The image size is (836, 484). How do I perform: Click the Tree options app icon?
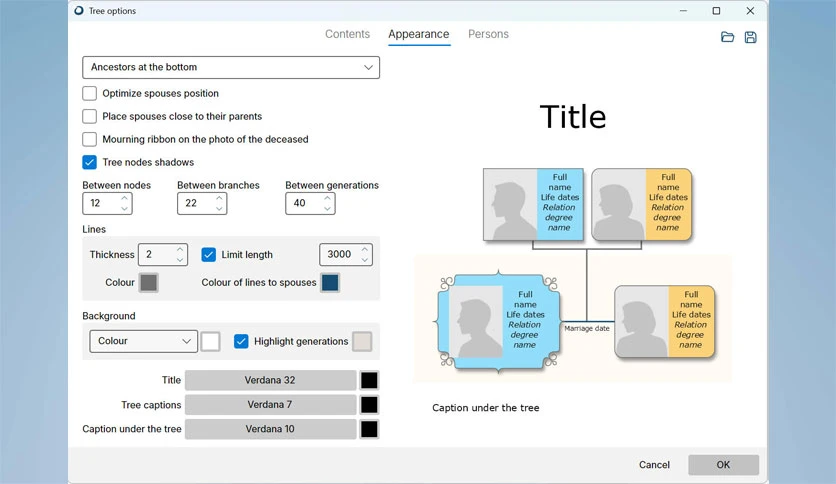coord(79,11)
